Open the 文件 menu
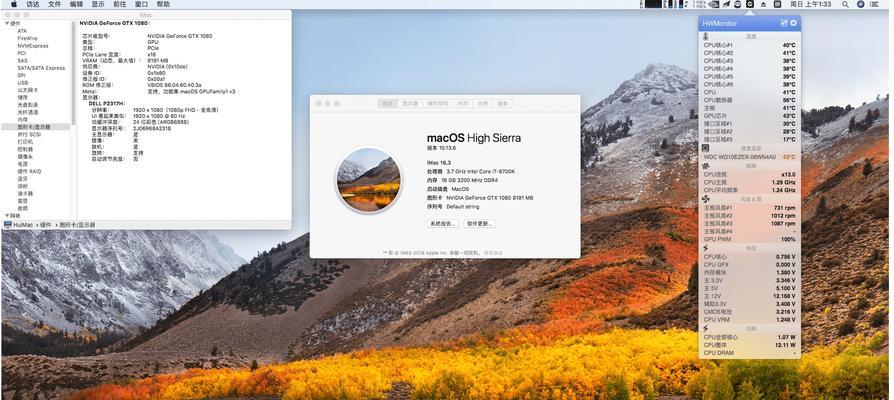This screenshot has height=400, width=894. tap(55, 4)
